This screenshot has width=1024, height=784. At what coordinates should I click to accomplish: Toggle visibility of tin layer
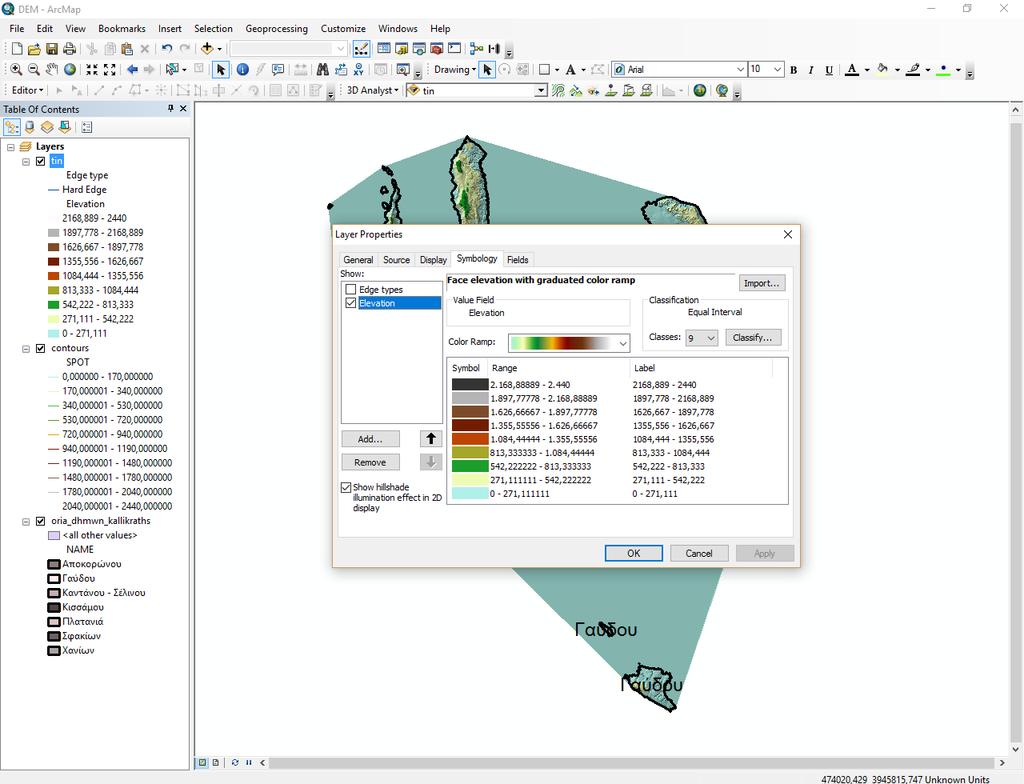[40, 161]
